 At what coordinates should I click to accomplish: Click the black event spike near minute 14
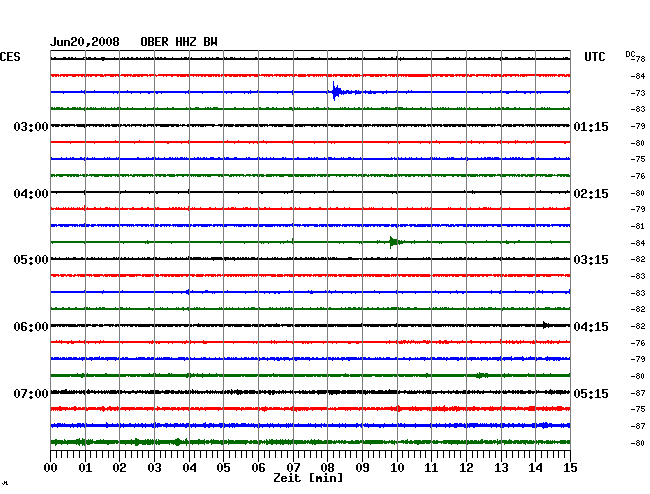click(546, 325)
